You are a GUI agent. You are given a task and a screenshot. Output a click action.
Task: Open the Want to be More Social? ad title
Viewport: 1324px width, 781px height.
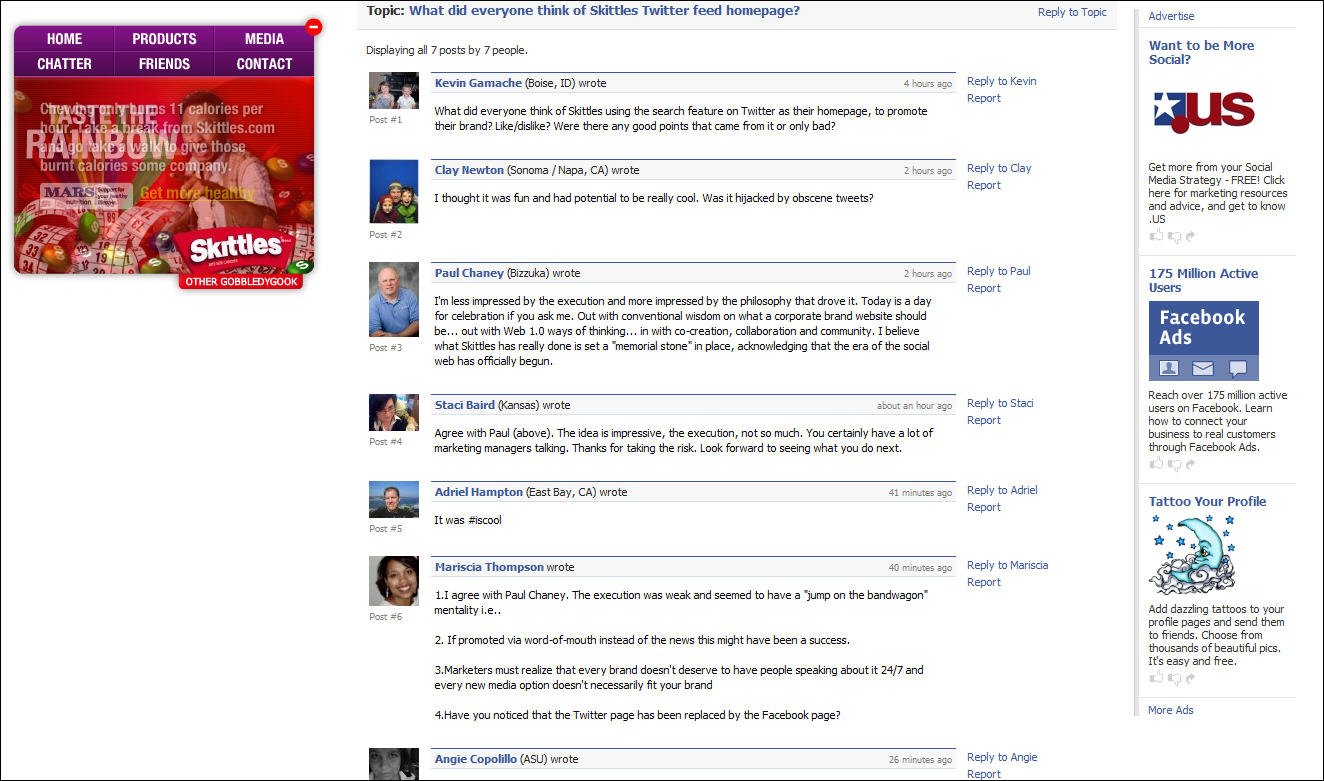(x=1201, y=52)
